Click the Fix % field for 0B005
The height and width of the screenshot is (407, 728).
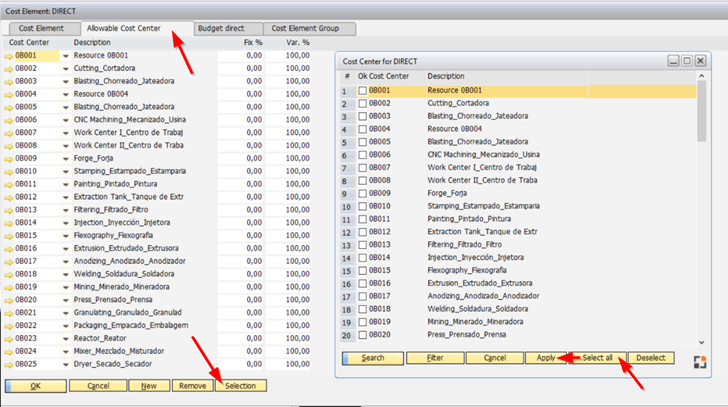click(x=240, y=107)
